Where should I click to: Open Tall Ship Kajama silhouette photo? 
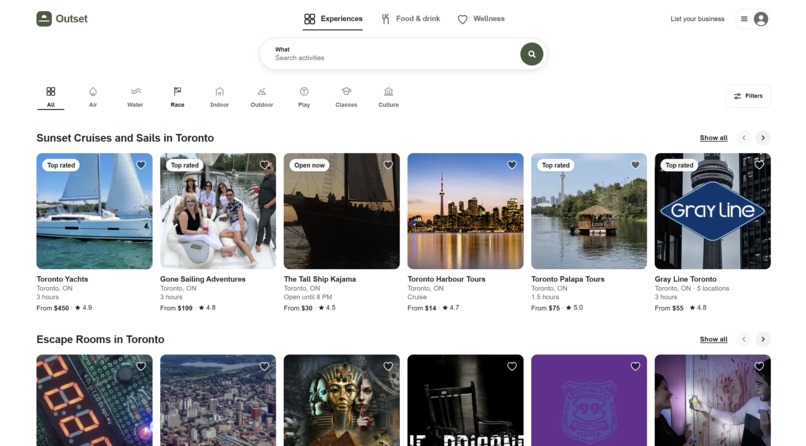coord(342,211)
